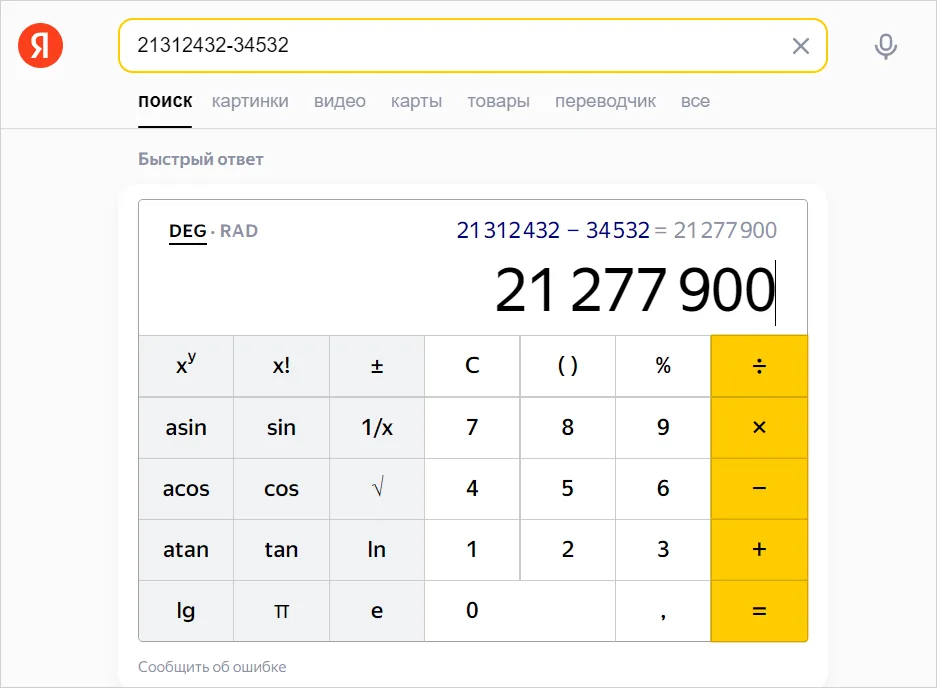Switch calculator to RAD mode

239,231
